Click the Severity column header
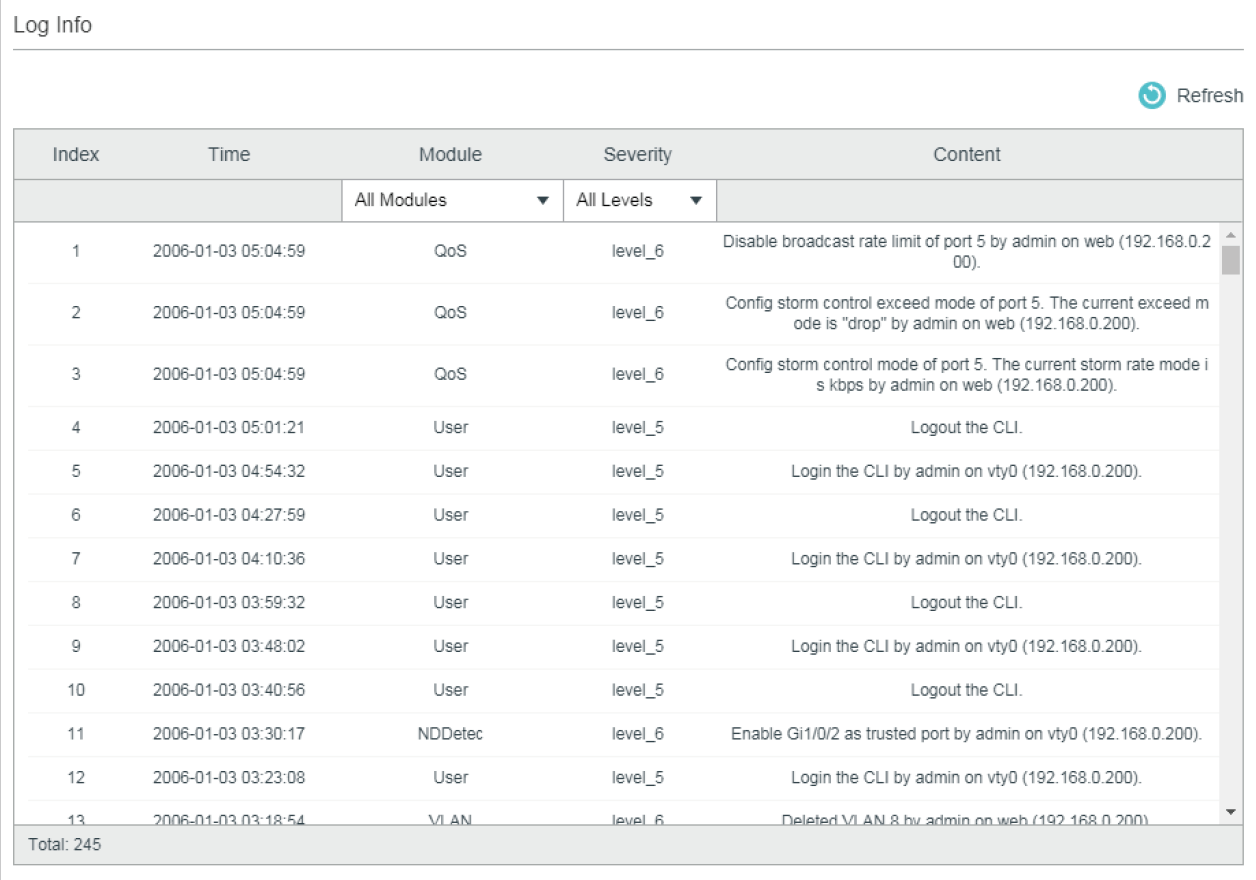The image size is (1256, 880). 637,154
